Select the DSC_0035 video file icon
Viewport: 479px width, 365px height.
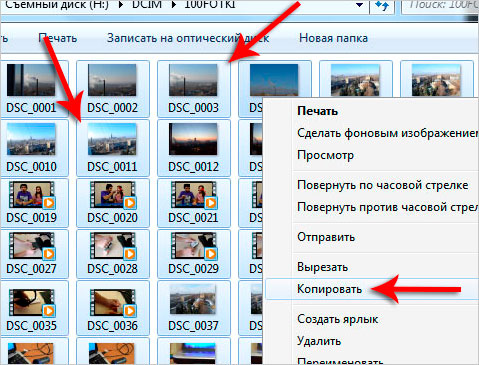pyautogui.click(x=32, y=303)
